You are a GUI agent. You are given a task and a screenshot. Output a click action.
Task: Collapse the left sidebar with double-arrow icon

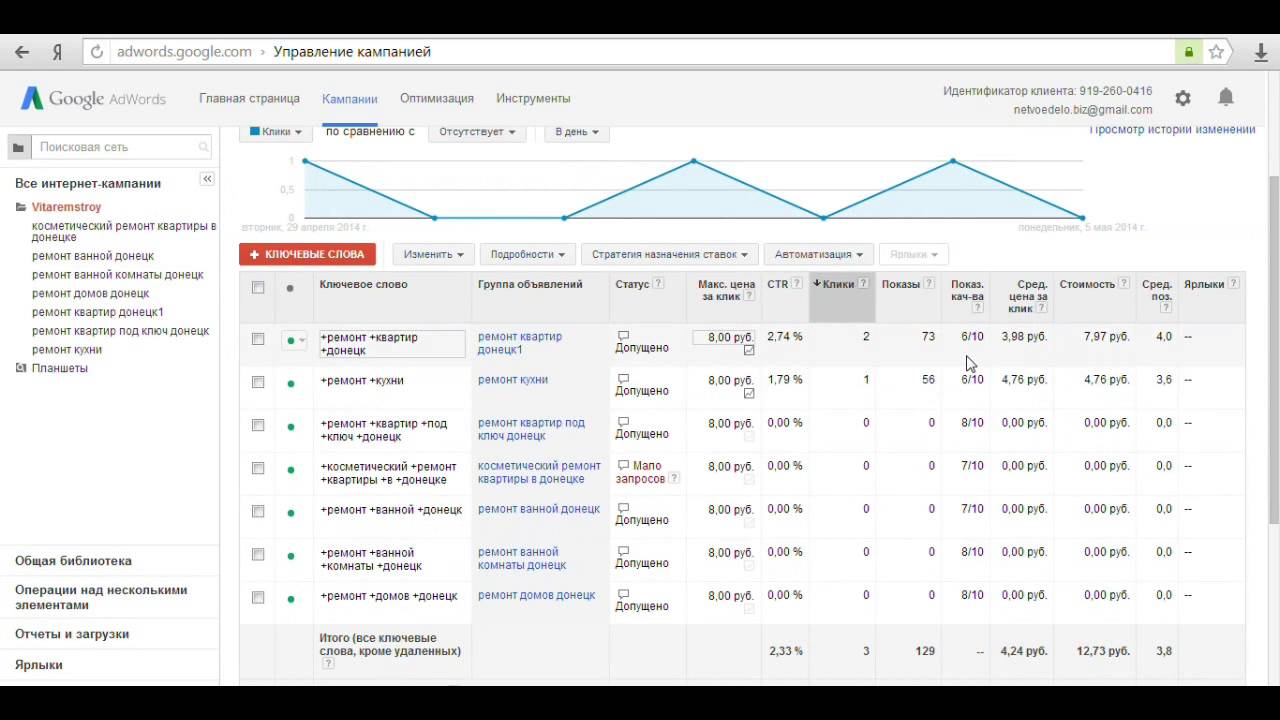(207, 179)
